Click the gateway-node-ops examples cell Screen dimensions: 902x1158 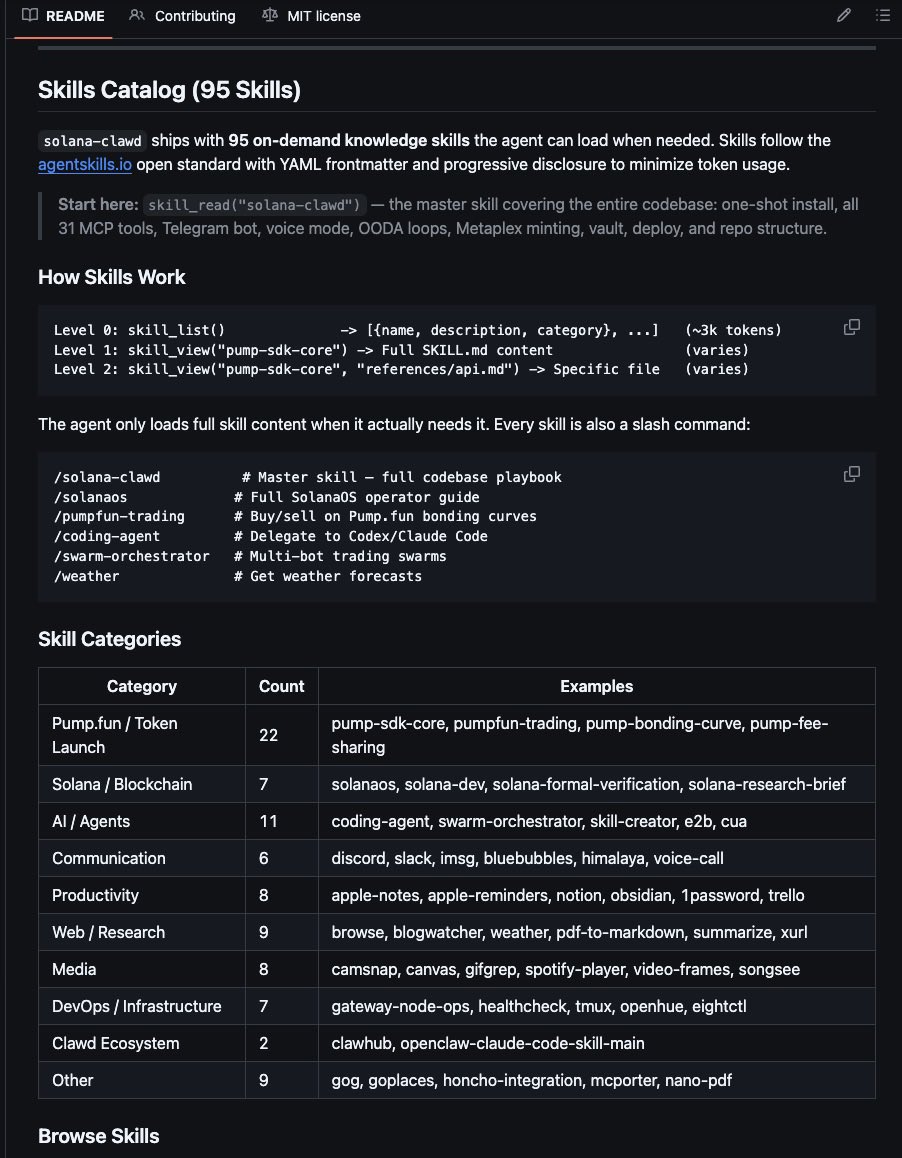(597, 1006)
